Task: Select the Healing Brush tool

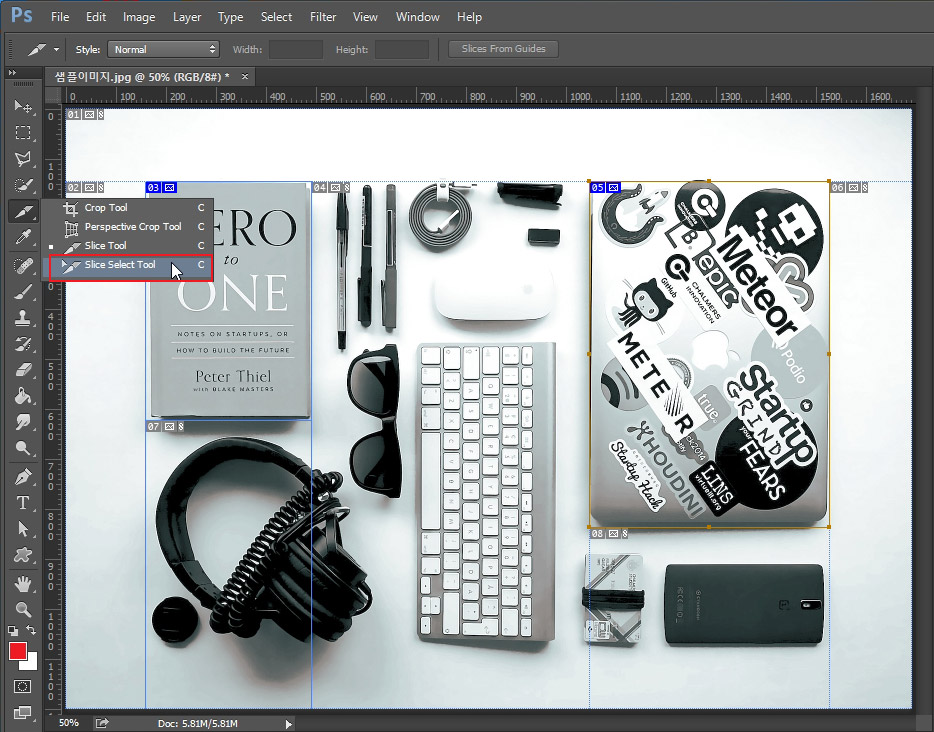Action: 23,265
